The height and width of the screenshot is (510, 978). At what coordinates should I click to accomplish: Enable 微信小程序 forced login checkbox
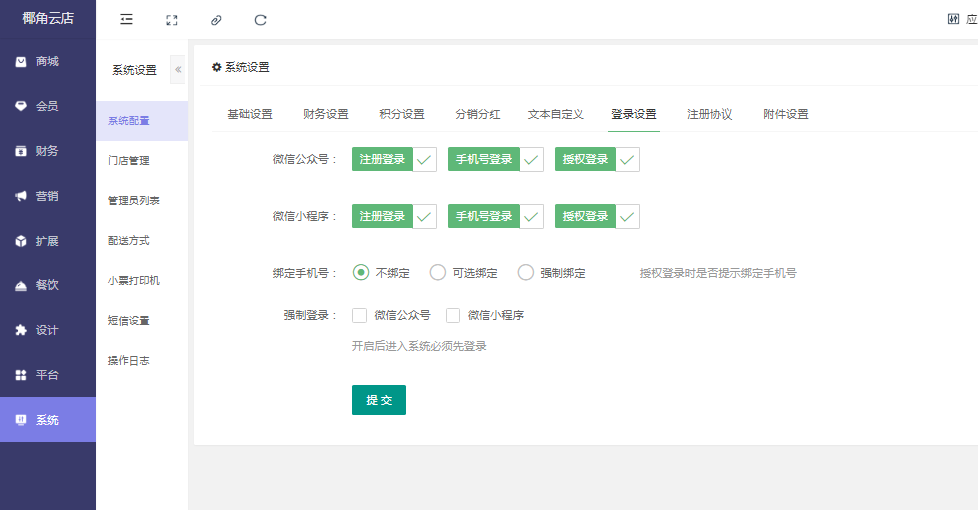(453, 315)
